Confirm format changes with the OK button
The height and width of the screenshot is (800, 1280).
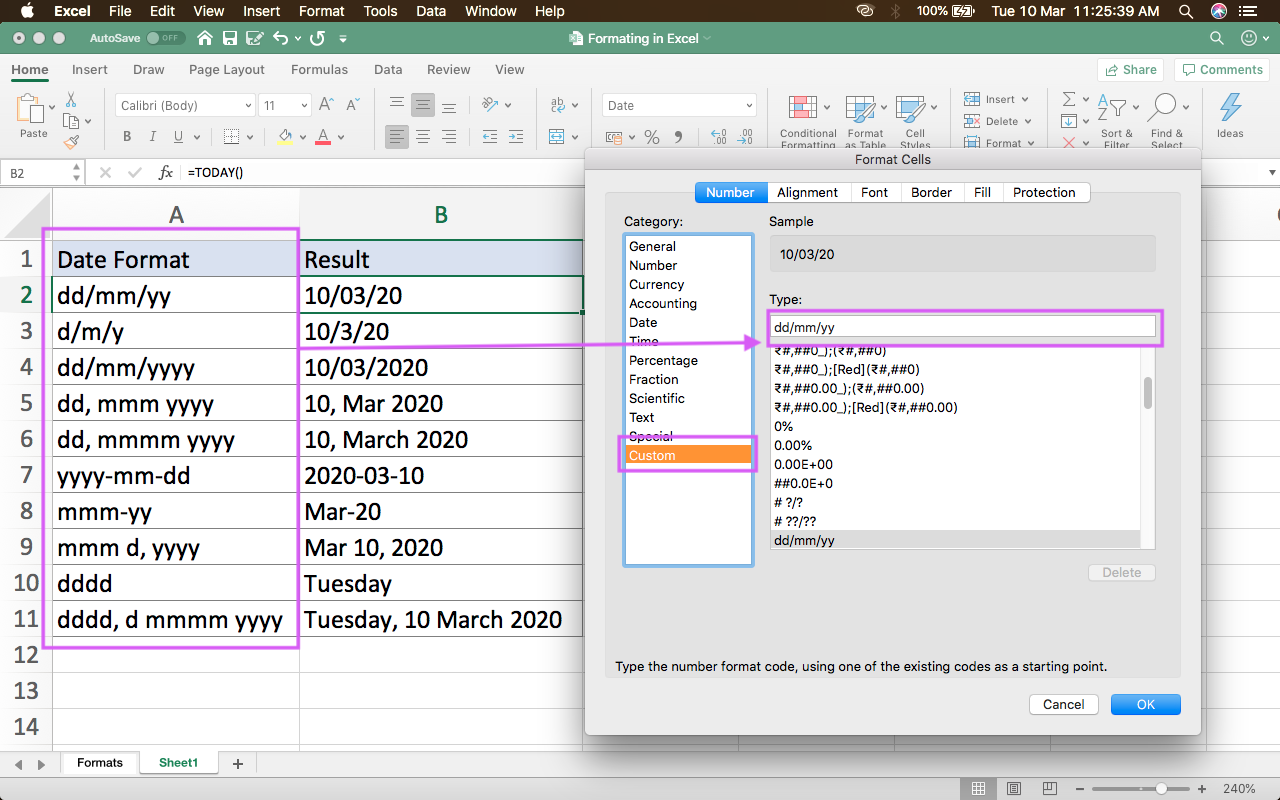click(x=1145, y=704)
